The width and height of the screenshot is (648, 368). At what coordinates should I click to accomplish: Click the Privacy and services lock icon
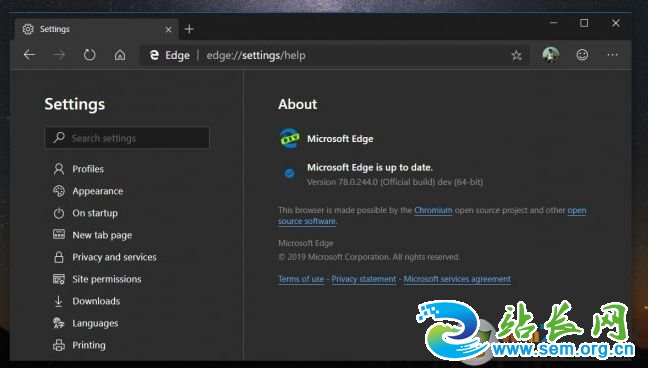(x=59, y=257)
